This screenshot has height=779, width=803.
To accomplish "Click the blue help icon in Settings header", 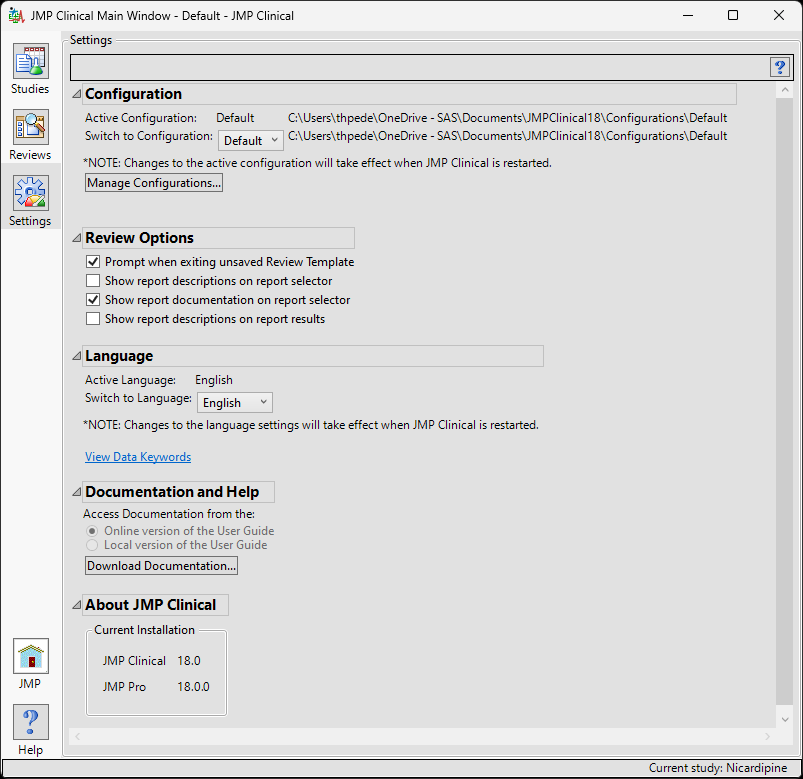I will [x=780, y=67].
